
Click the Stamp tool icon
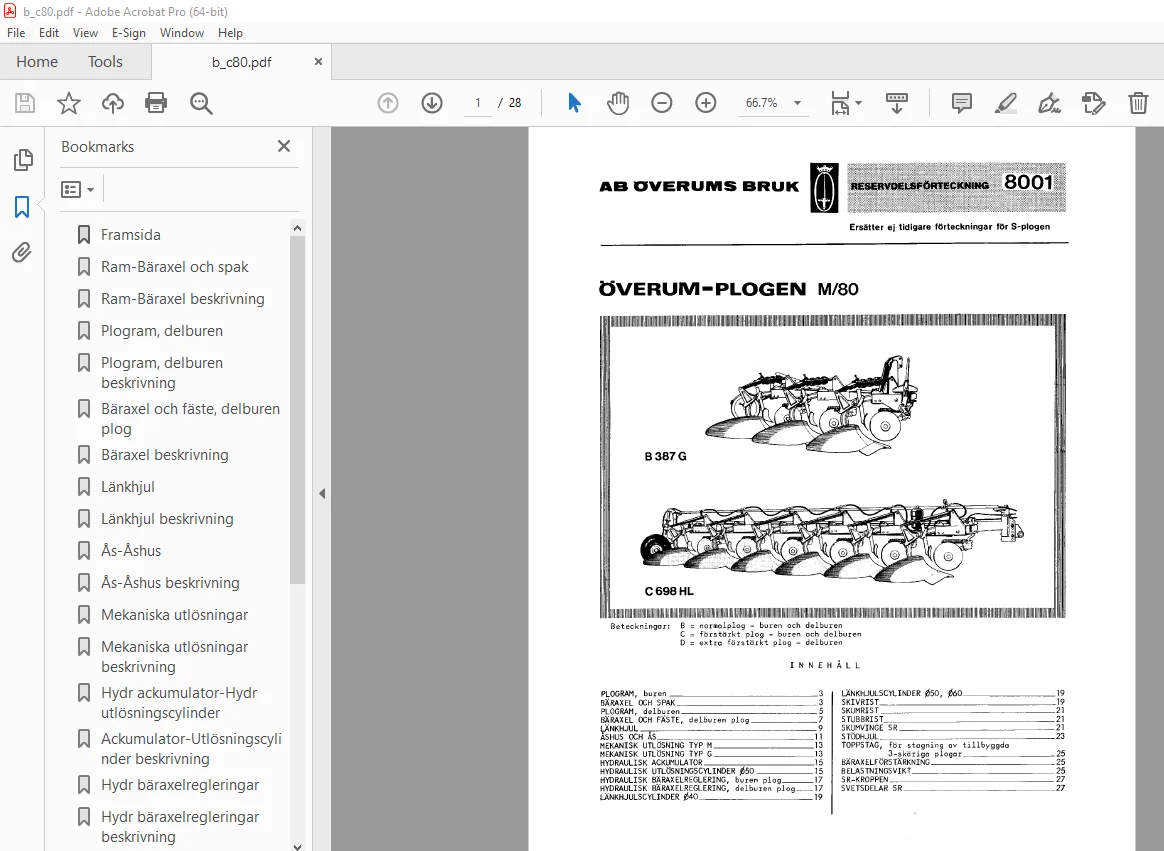[x=1093, y=102]
